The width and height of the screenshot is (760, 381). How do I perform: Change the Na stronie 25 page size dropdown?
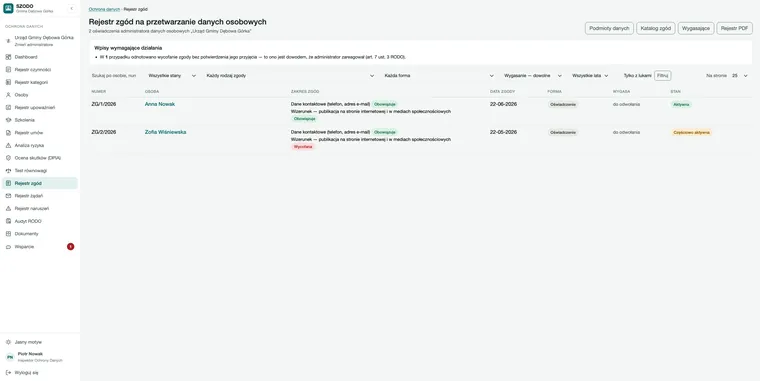[740, 76]
